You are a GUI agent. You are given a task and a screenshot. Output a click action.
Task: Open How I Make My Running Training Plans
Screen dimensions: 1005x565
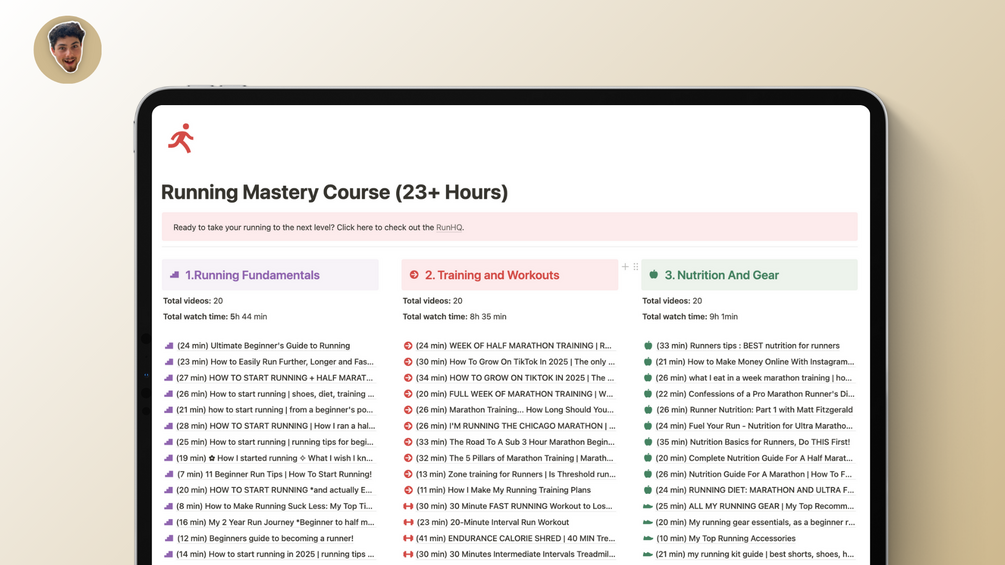pyautogui.click(x=504, y=490)
